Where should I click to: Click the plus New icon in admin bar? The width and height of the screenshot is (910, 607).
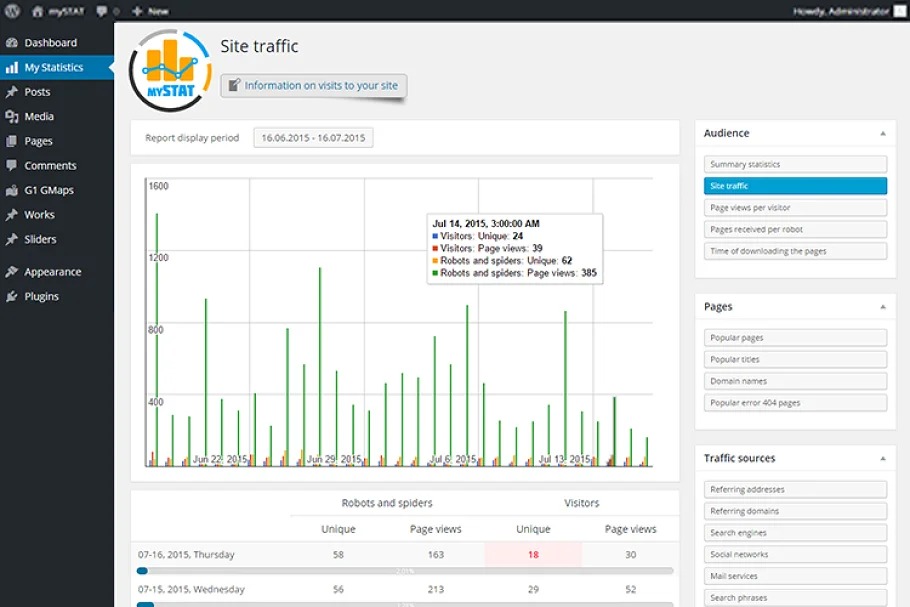[x=138, y=11]
